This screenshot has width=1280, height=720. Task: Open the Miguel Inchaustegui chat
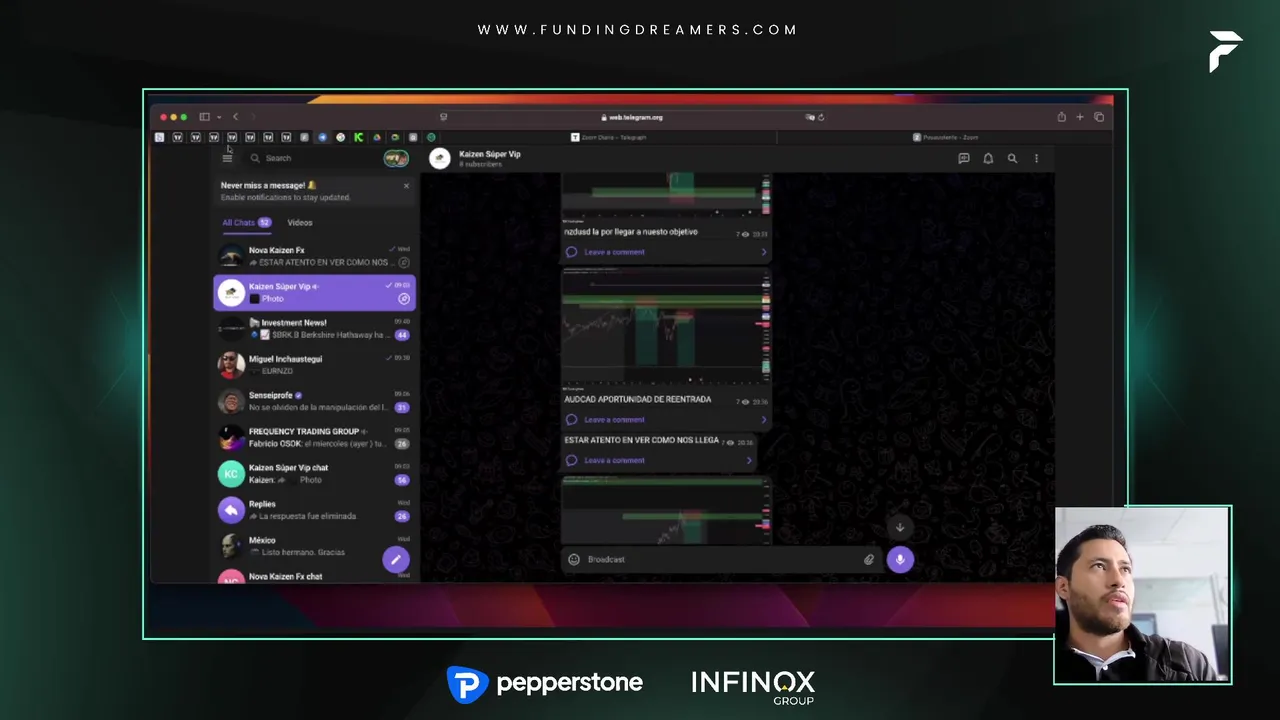pyautogui.click(x=314, y=365)
